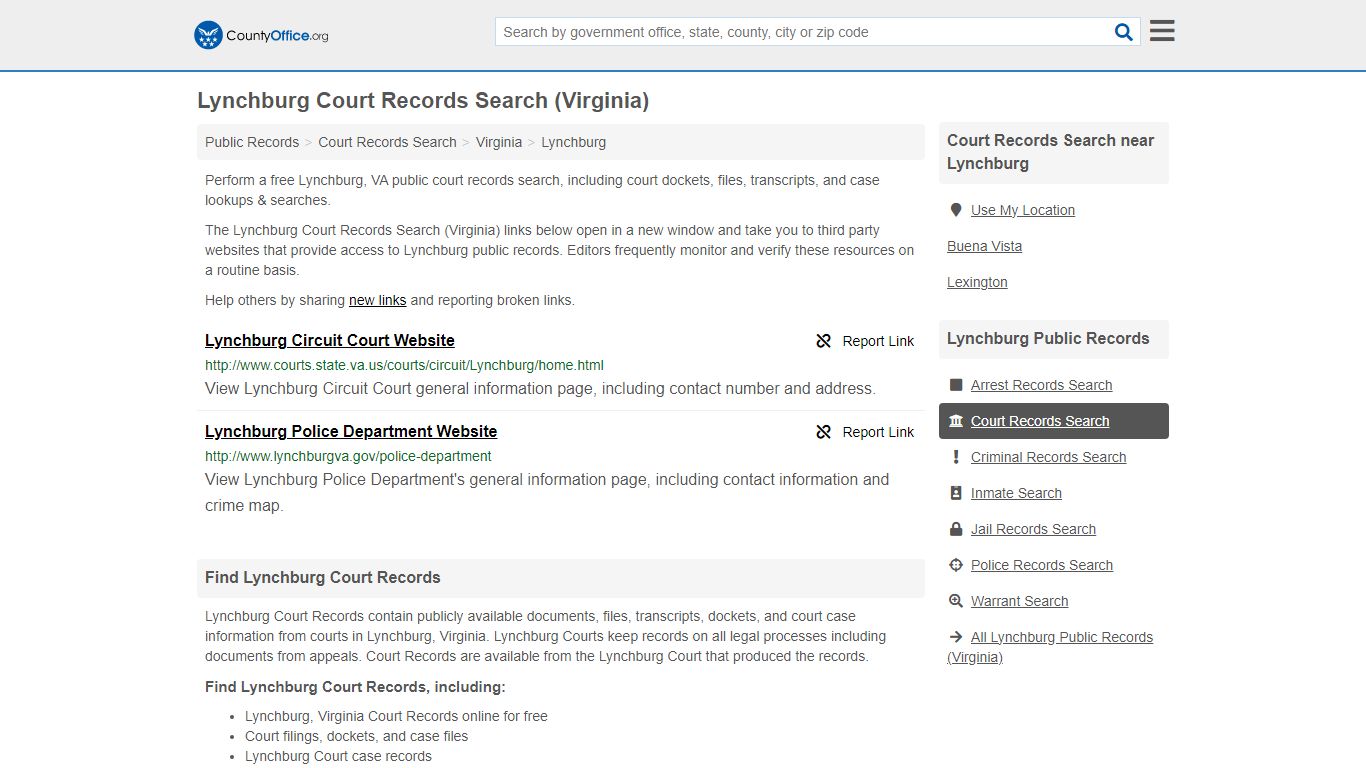Click the CountyOffice.org logo

[261, 35]
